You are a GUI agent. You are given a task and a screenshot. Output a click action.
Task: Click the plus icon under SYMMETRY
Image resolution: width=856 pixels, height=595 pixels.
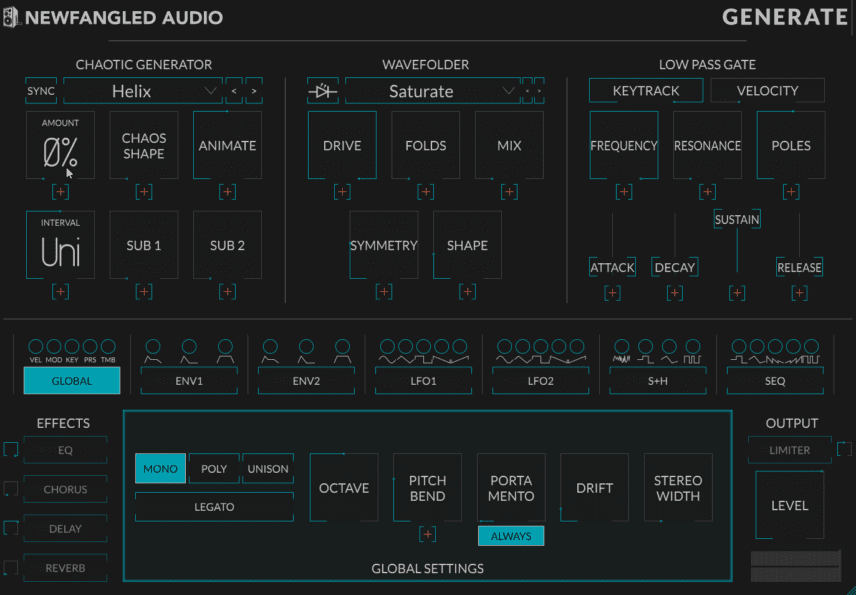[x=384, y=292]
